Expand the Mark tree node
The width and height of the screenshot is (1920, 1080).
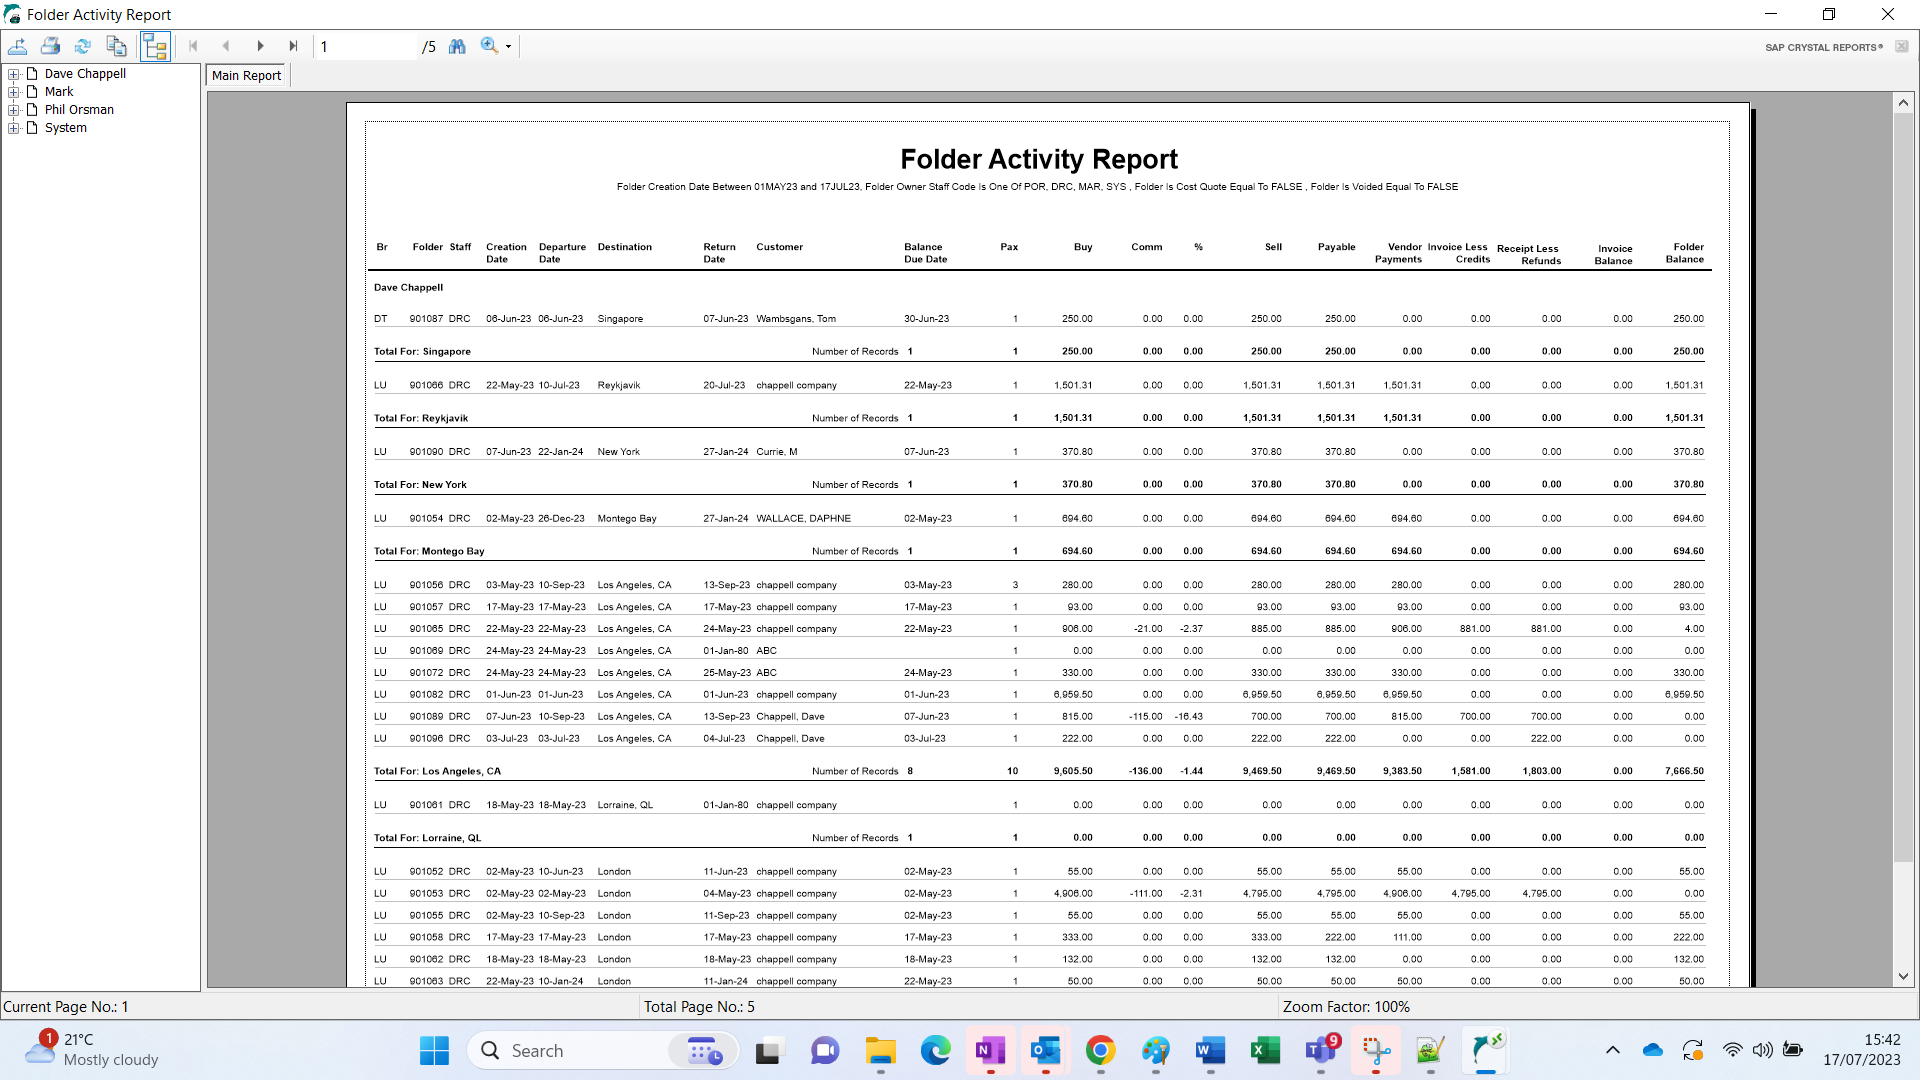coord(14,92)
